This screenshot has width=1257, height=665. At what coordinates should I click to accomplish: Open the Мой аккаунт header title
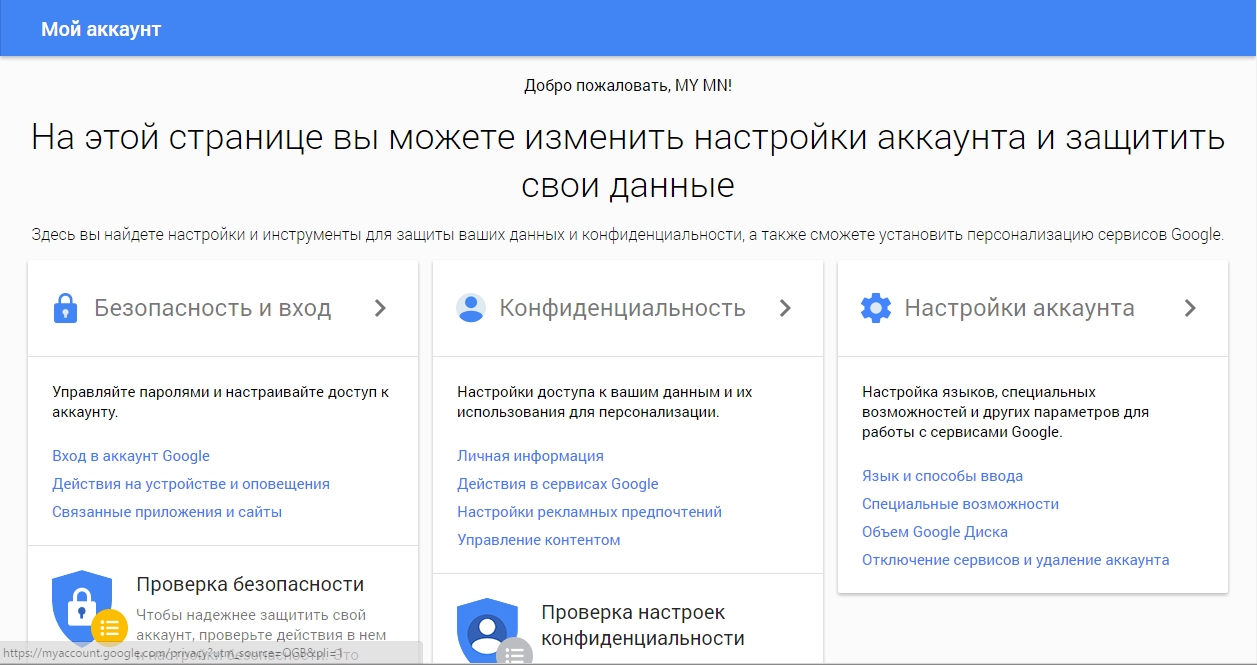pos(101,29)
